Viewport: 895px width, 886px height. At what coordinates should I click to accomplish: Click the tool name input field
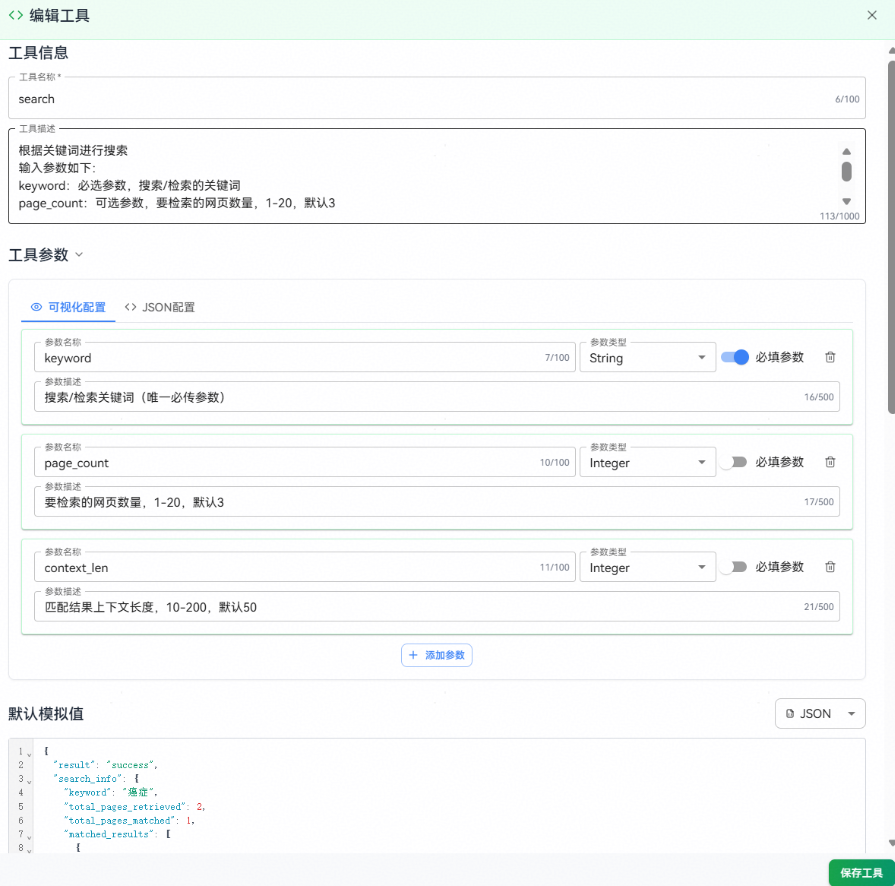(x=420, y=99)
